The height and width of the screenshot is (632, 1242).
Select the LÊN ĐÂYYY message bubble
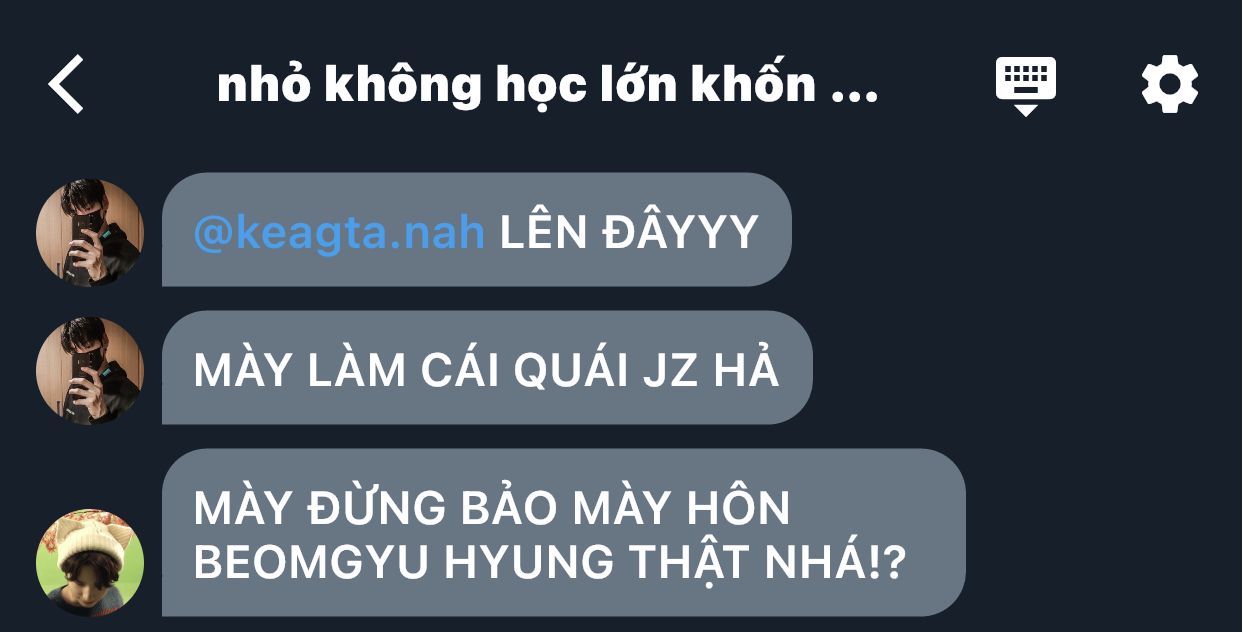(x=477, y=230)
